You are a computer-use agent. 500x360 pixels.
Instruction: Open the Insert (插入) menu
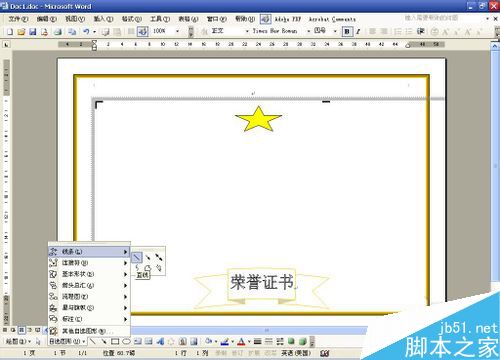103,19
